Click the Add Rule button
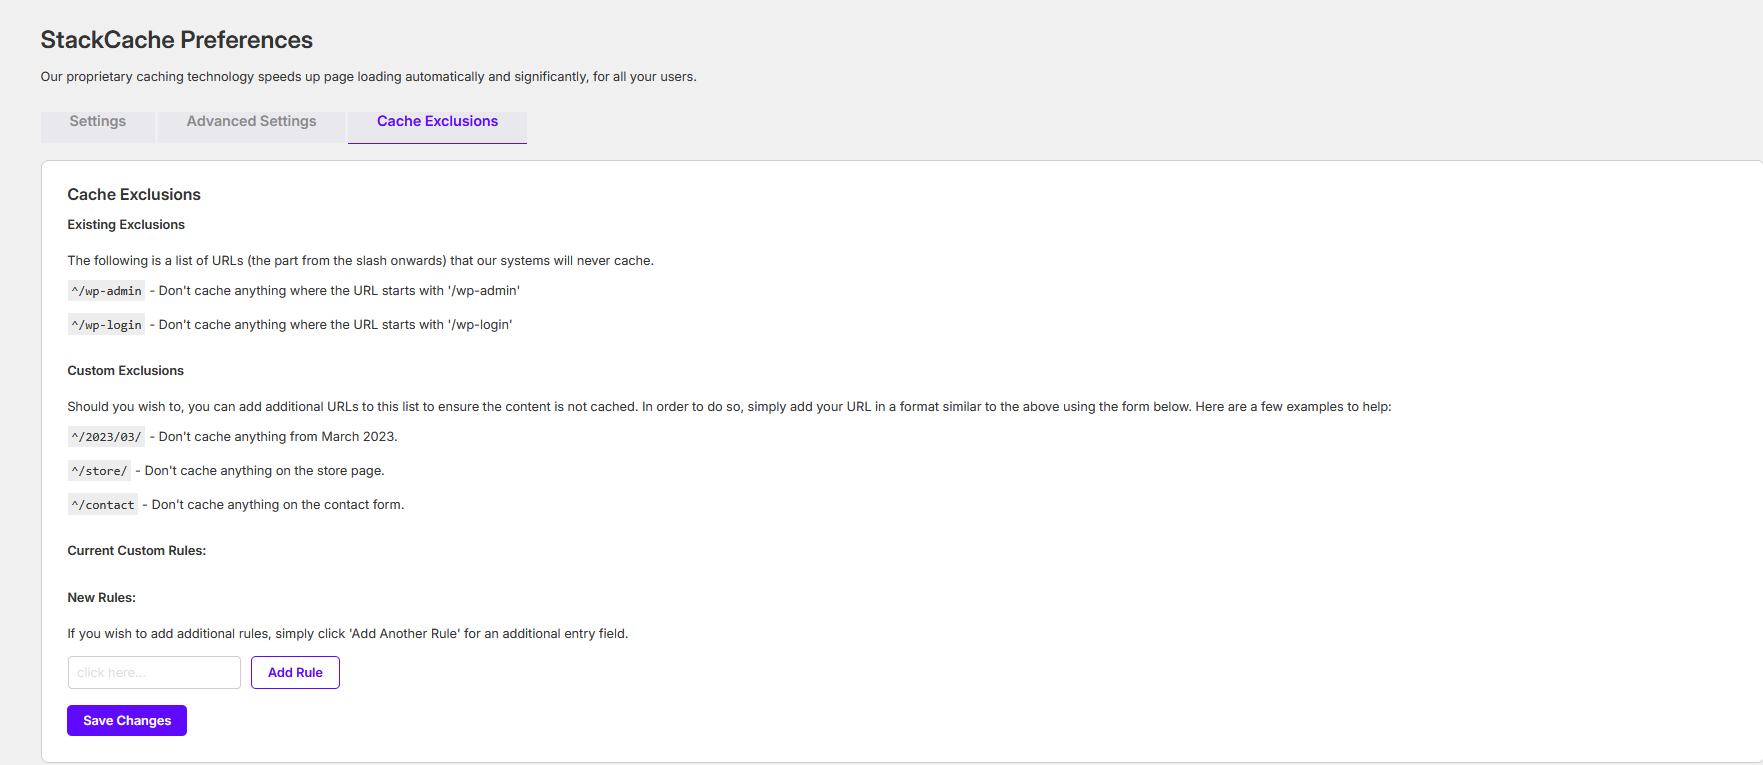This screenshot has height=765, width=1763. point(295,673)
